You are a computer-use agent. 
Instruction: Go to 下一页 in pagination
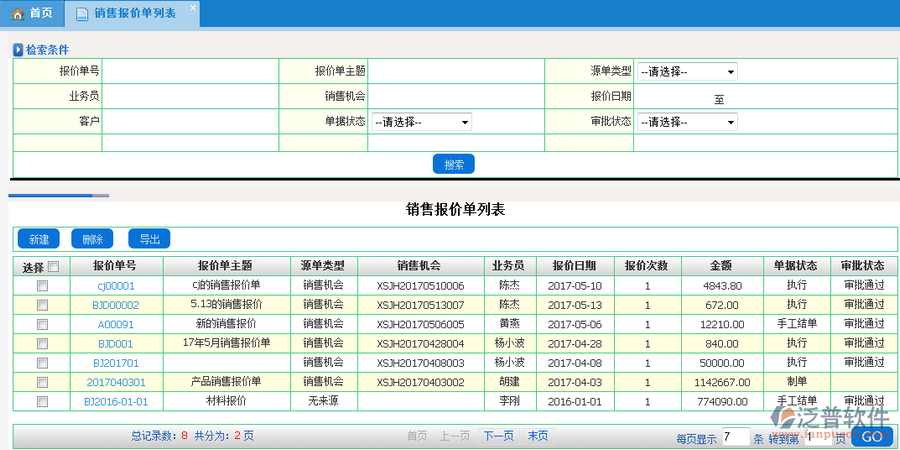pos(498,436)
